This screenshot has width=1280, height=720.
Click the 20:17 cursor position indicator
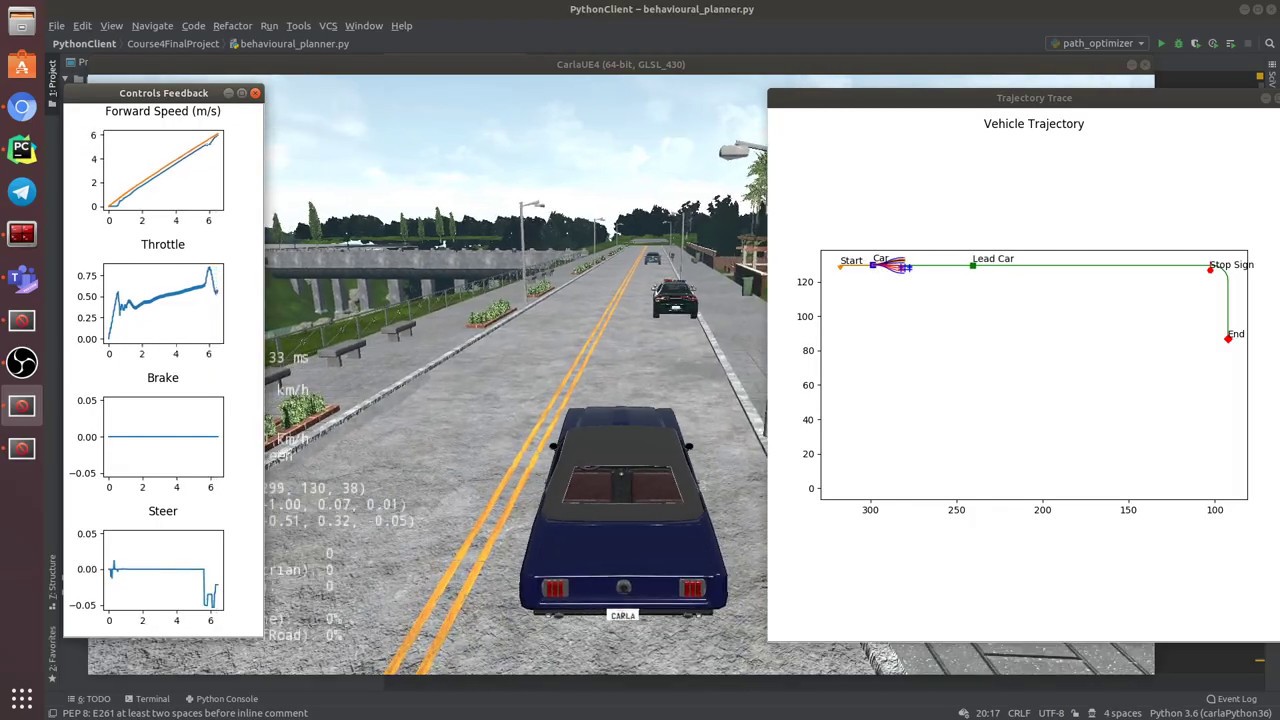pyautogui.click(x=987, y=713)
